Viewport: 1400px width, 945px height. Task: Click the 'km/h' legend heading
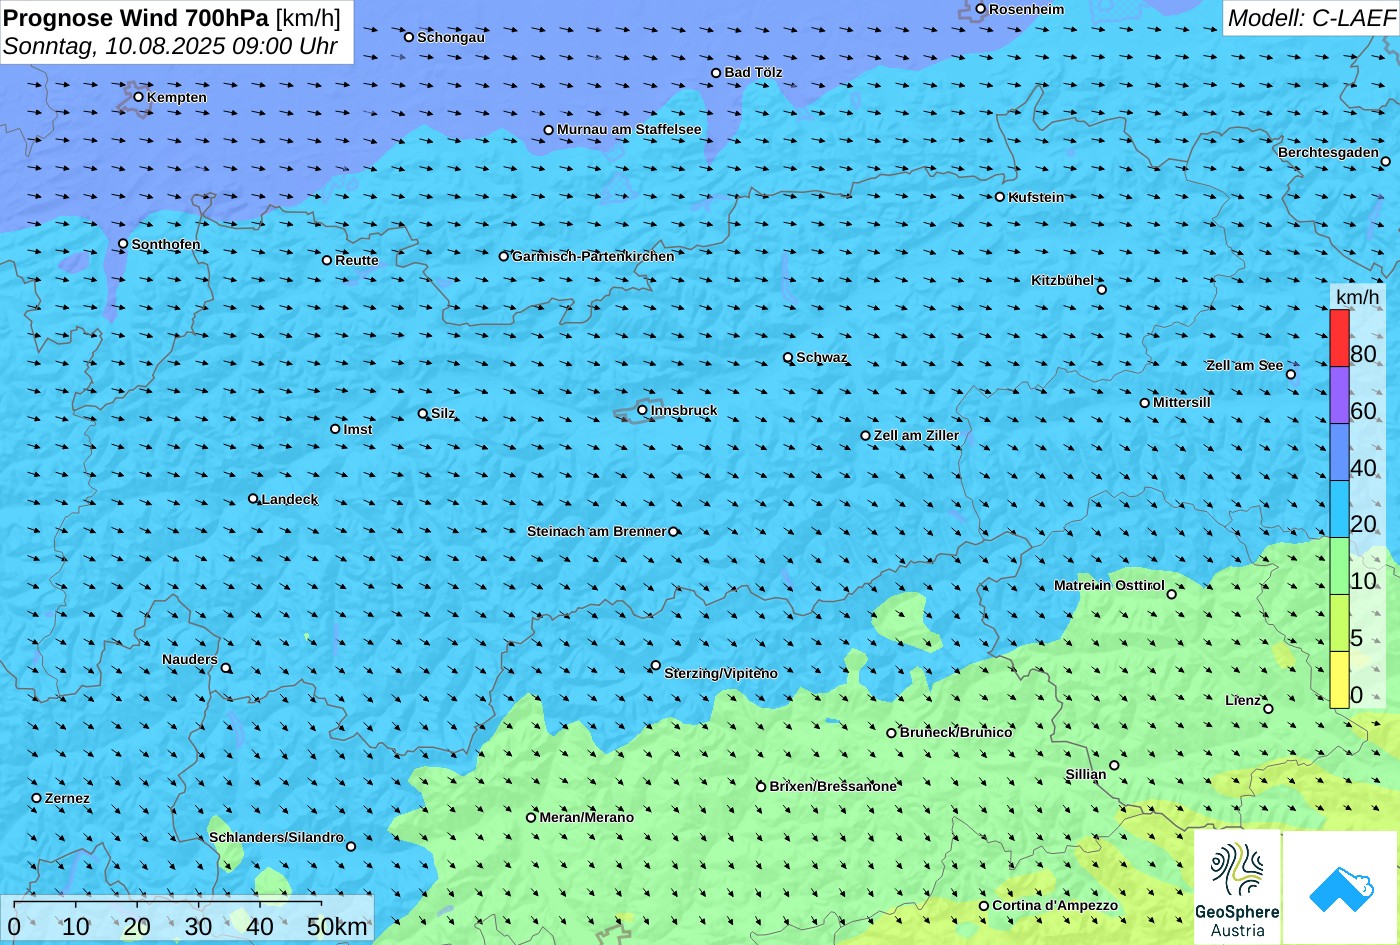coord(1357,297)
